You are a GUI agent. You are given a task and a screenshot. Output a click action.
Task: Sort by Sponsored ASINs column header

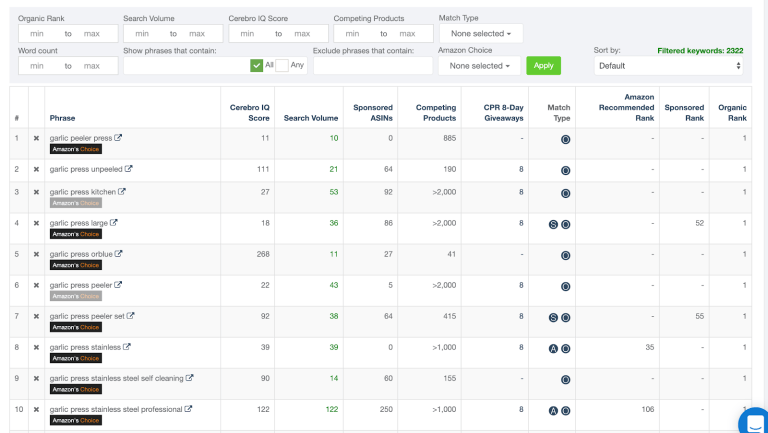tap(373, 113)
